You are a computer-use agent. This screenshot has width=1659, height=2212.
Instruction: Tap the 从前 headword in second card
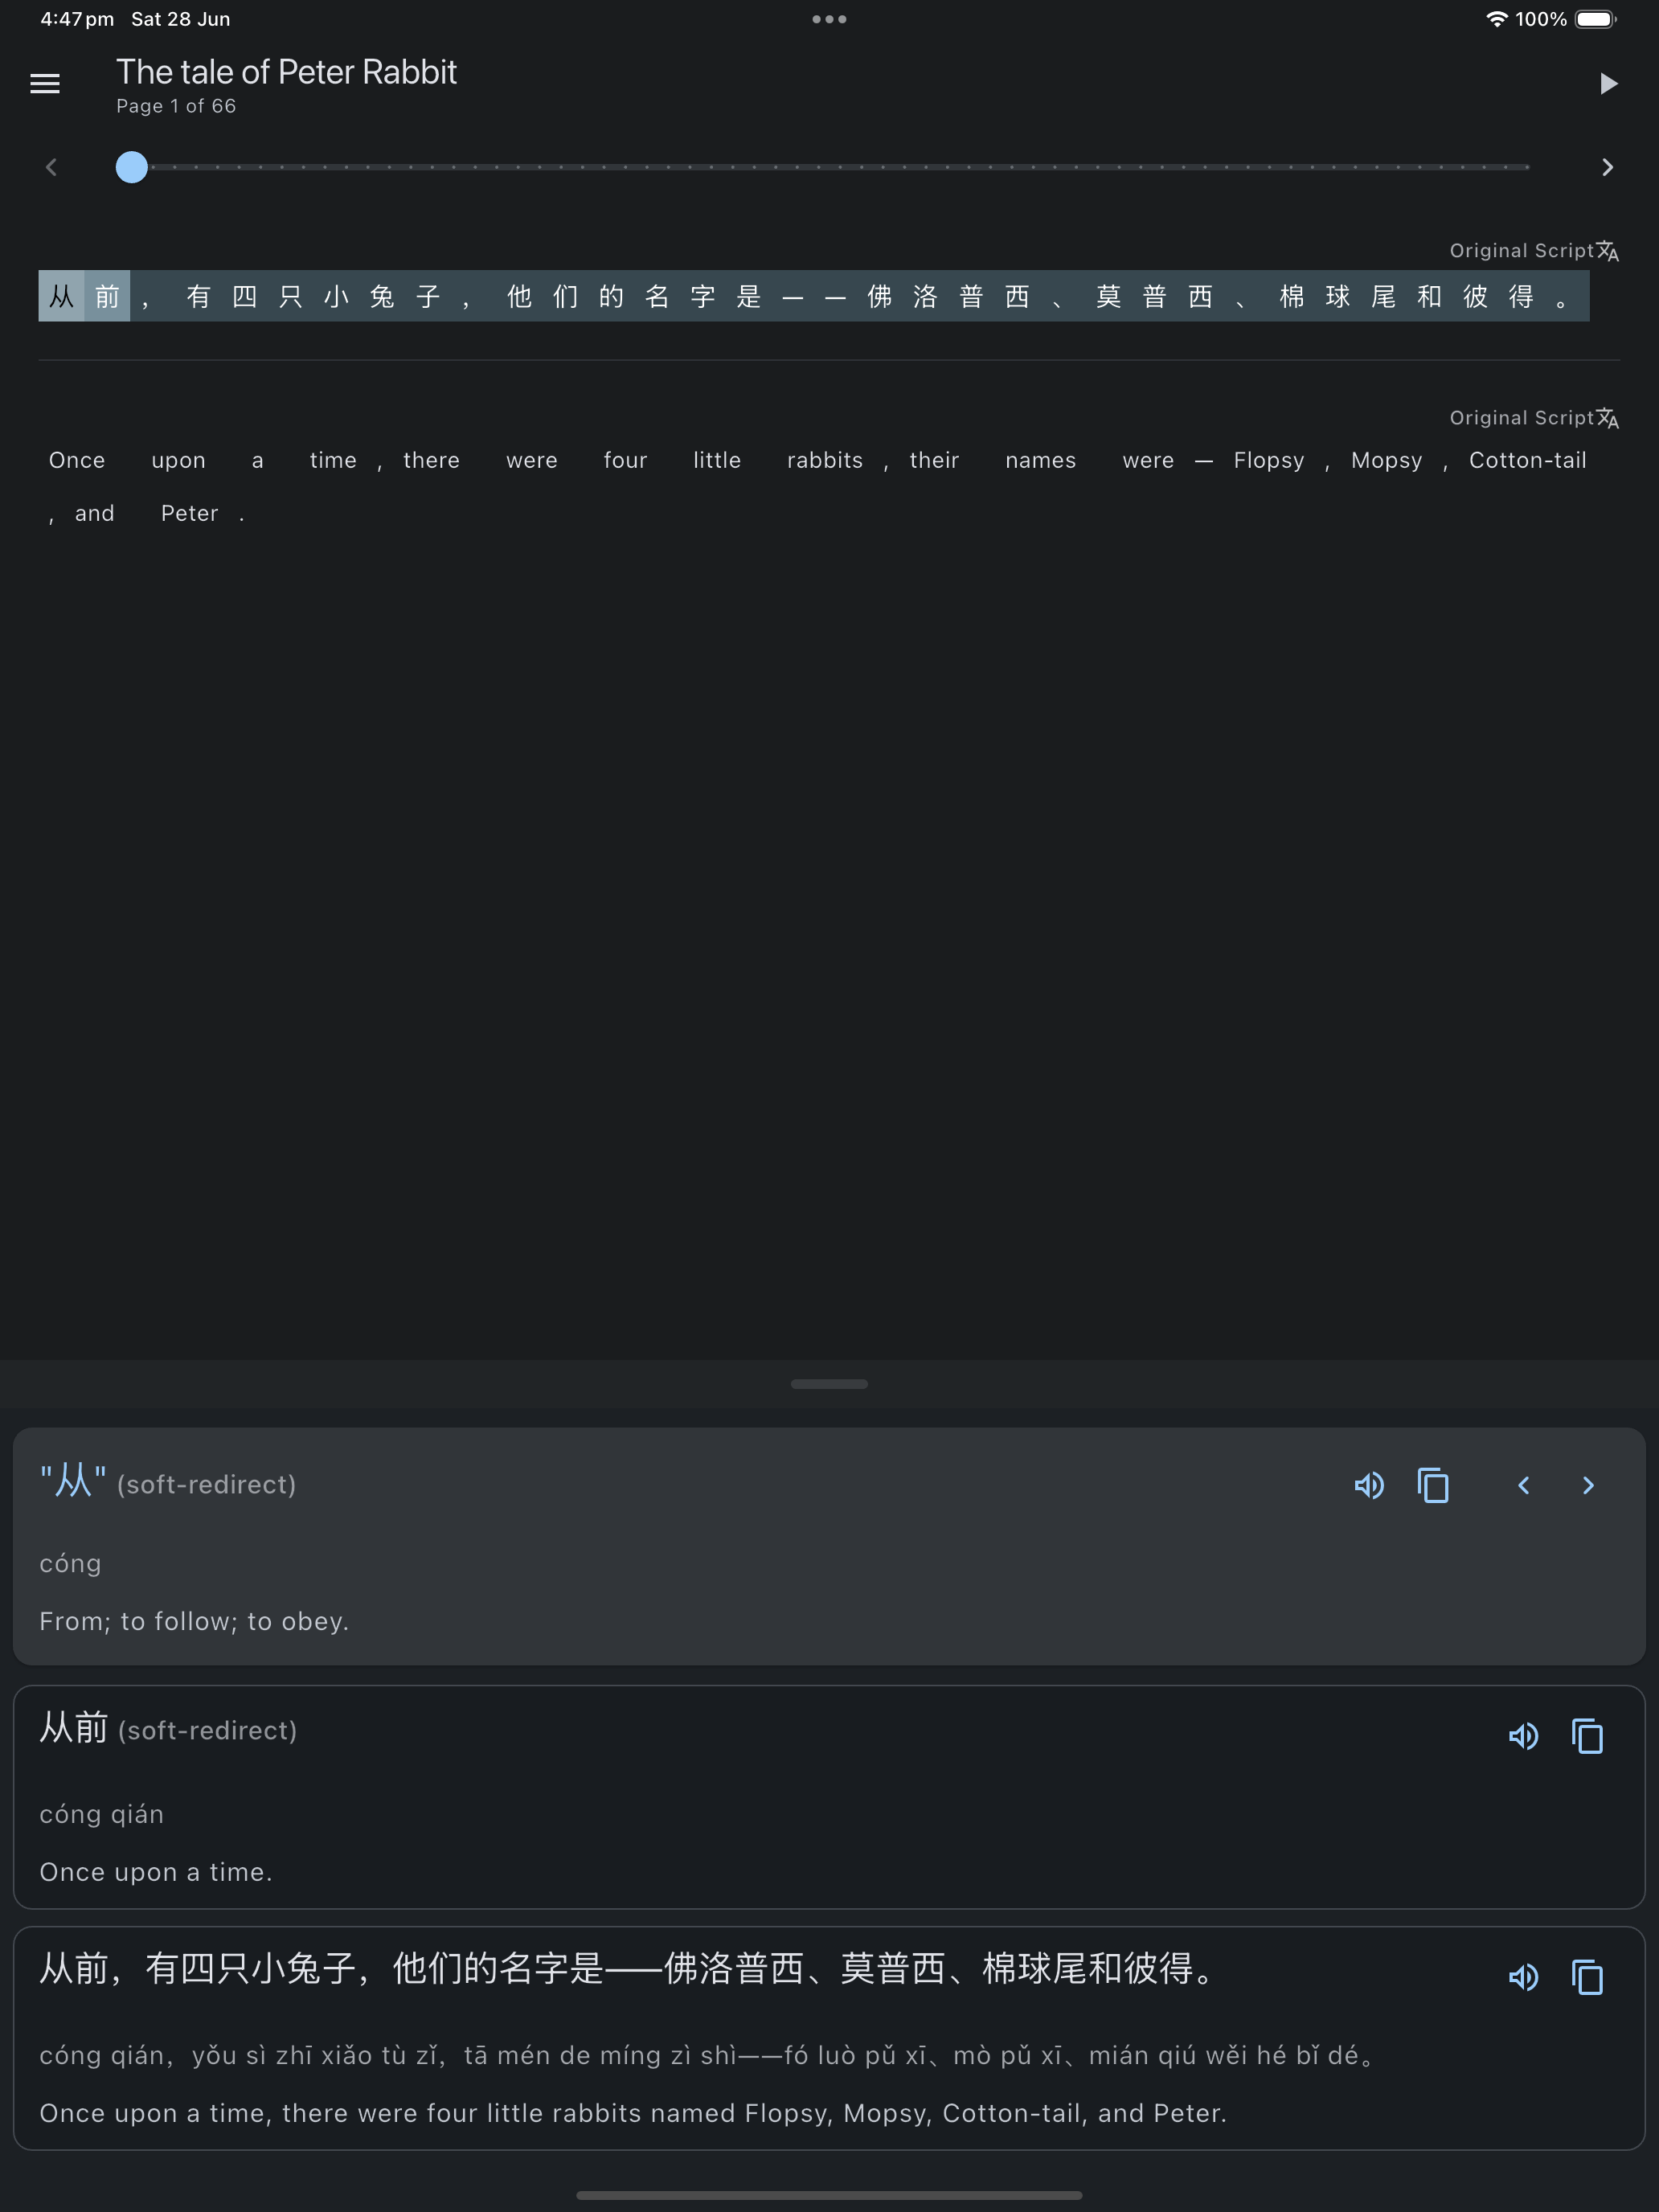(x=73, y=1727)
